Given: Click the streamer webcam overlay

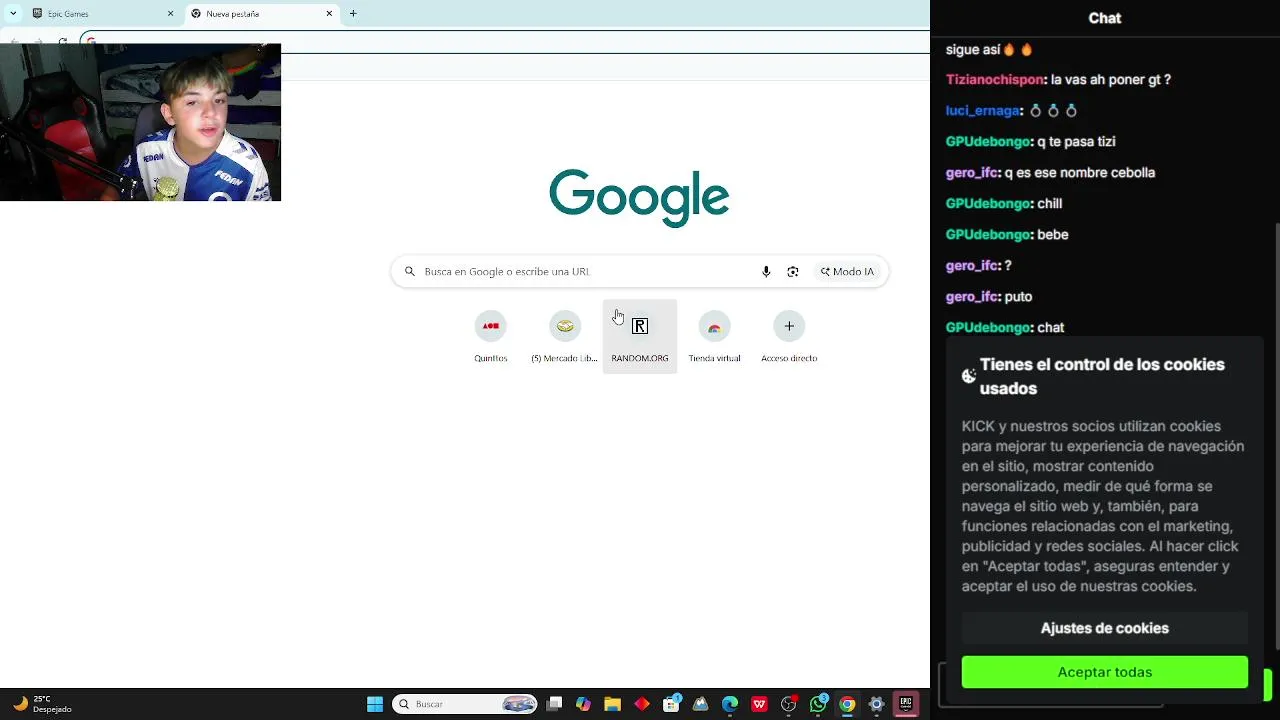Looking at the screenshot, I should coord(140,122).
